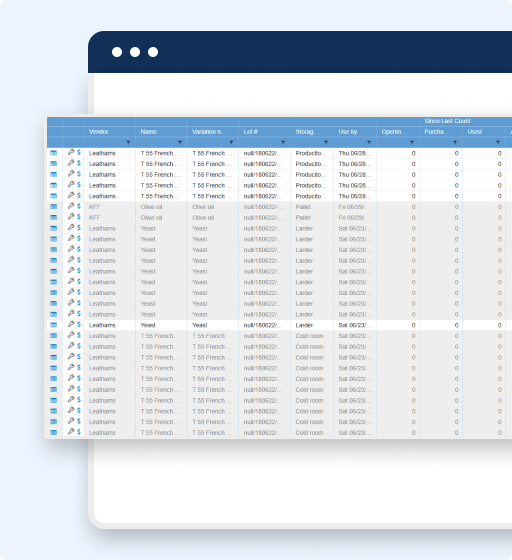Click the wrench icon on the upper KFF Olive oil row
512x560 pixels.
(71, 206)
